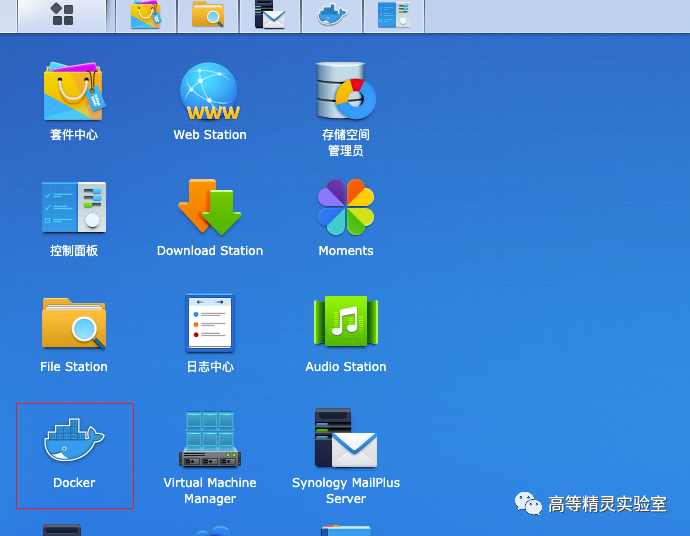Click the 'Docker' label in the app grid
Viewport: 690px width, 536px height.
[74, 483]
